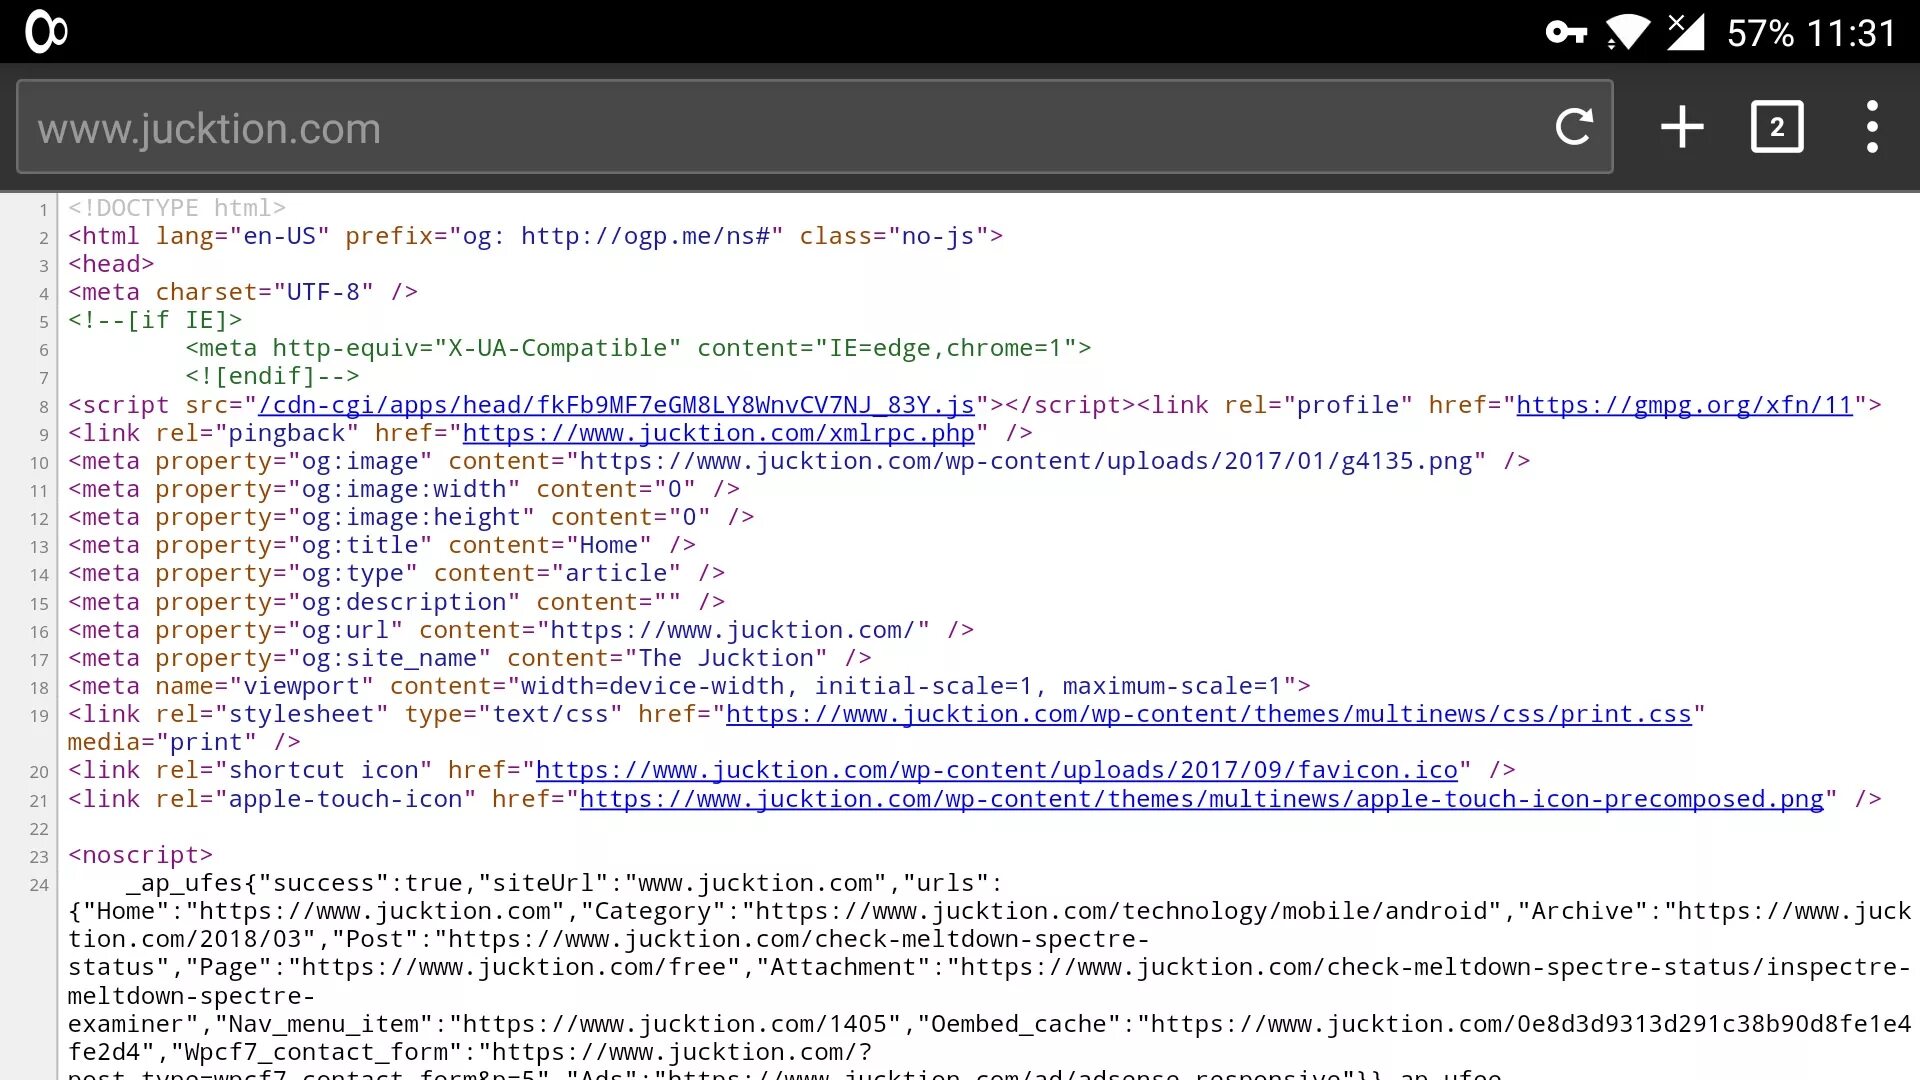This screenshot has height=1080, width=1920.
Task: Open the cdn-cgi/apps/head script link
Action: click(x=616, y=405)
